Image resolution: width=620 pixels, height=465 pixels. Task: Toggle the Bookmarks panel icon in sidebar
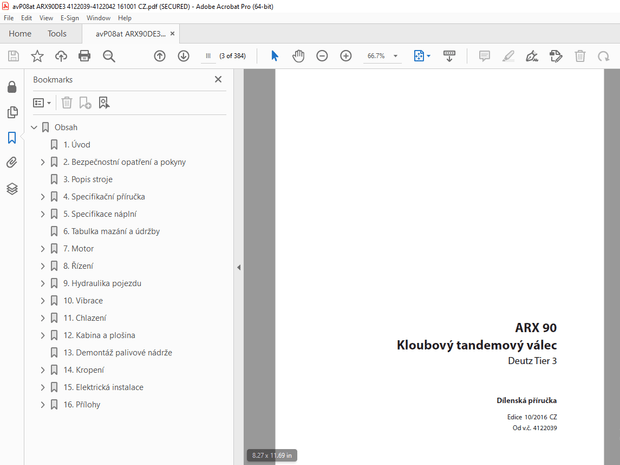click(x=12, y=137)
